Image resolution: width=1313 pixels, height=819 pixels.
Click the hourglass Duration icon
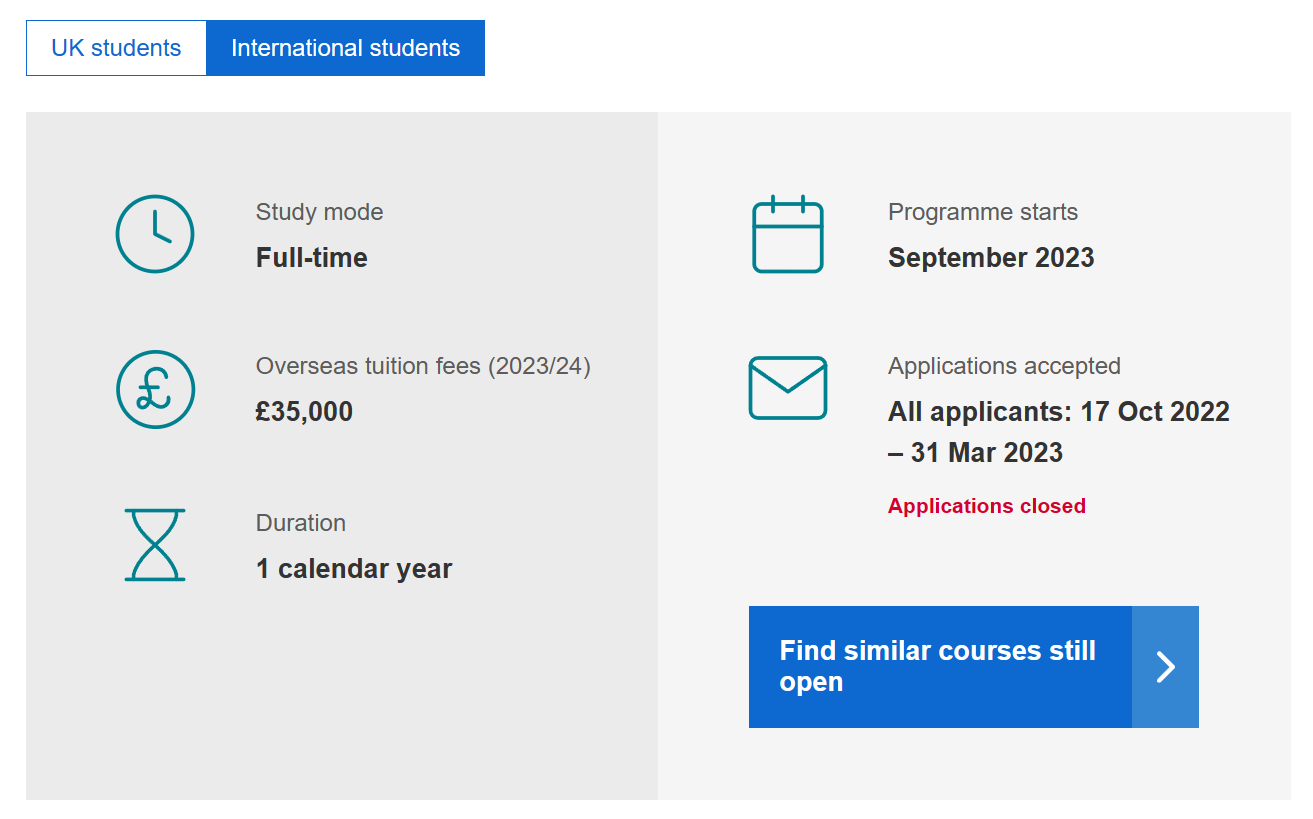155,545
